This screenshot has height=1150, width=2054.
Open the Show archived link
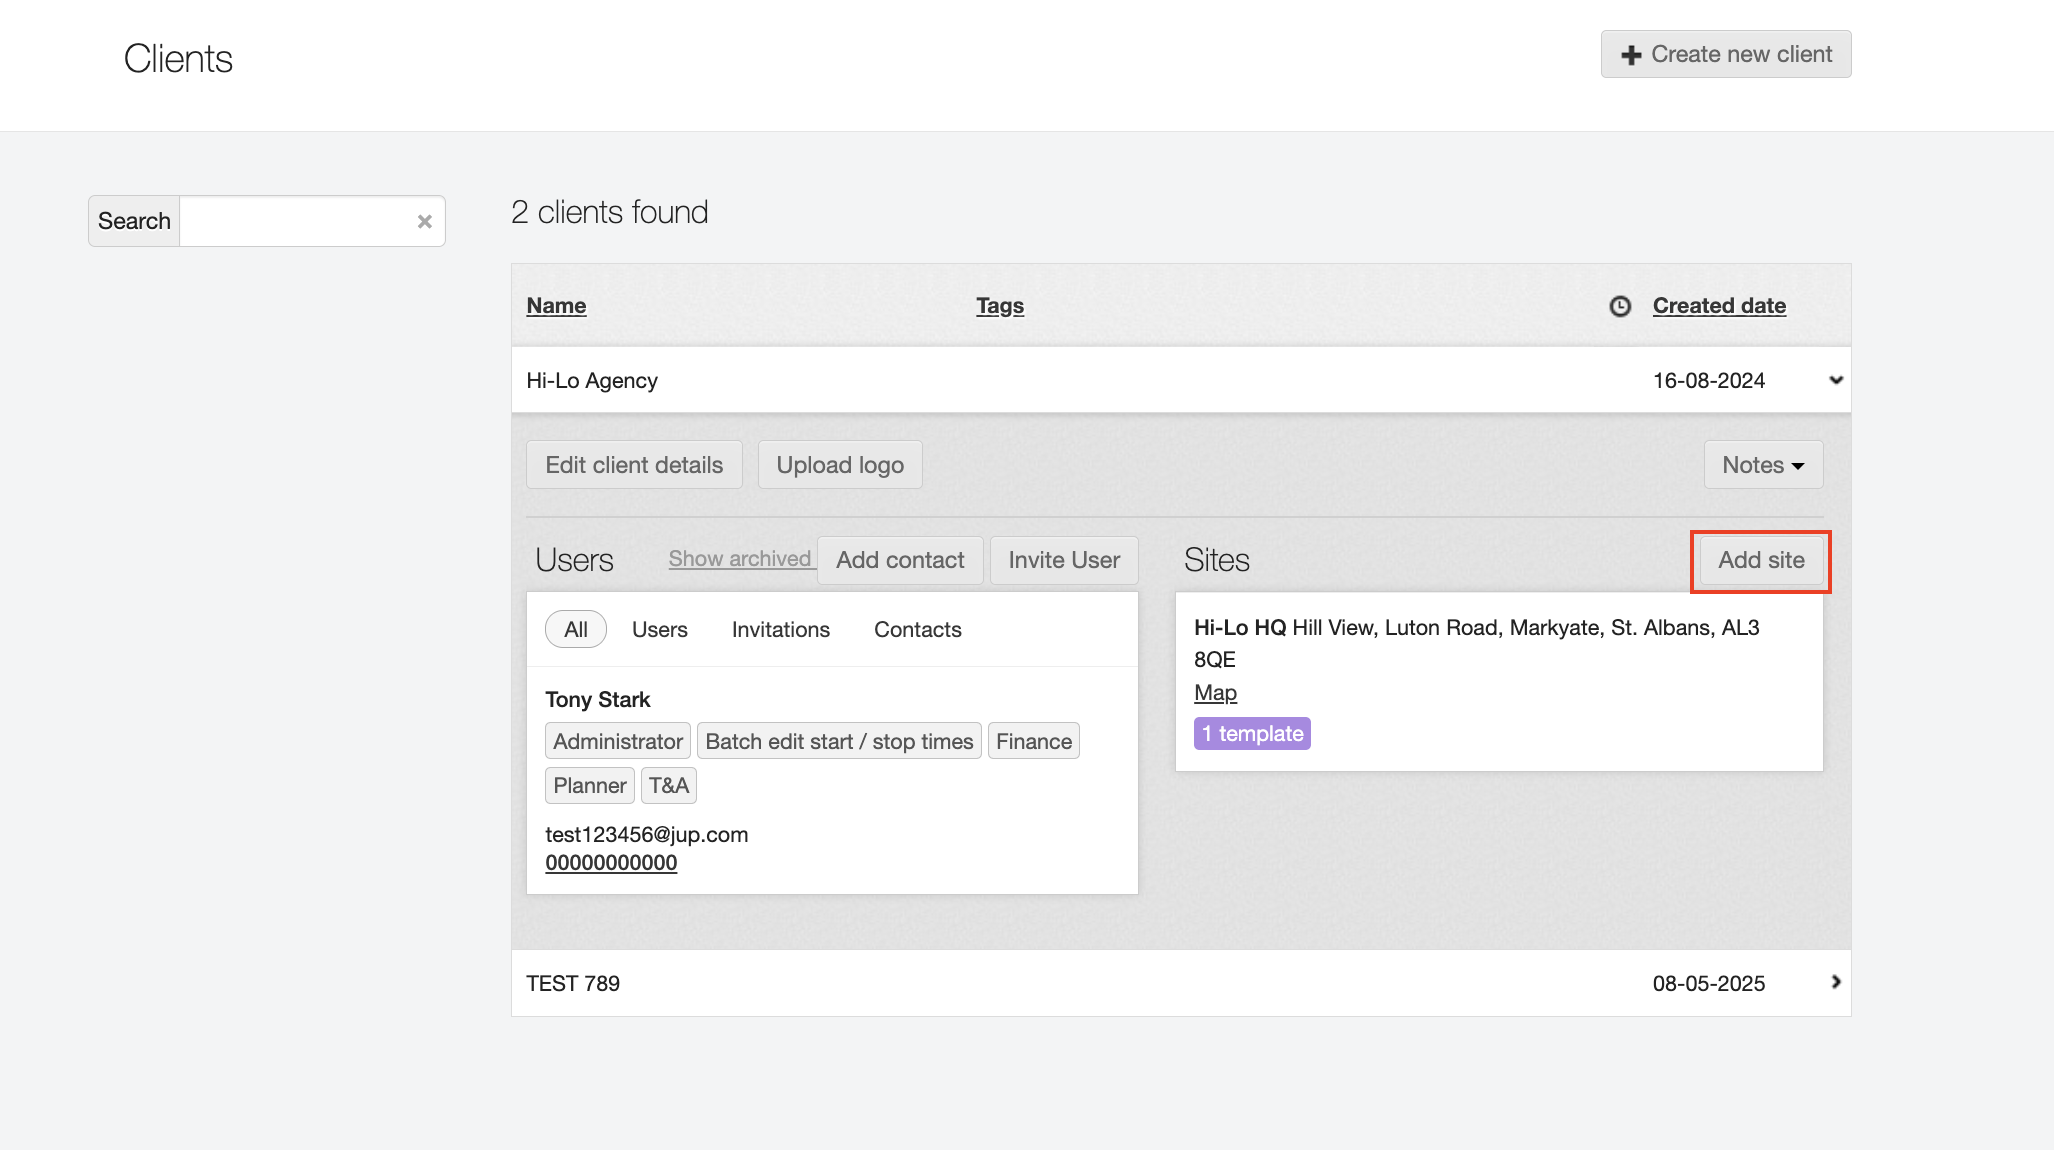point(740,559)
